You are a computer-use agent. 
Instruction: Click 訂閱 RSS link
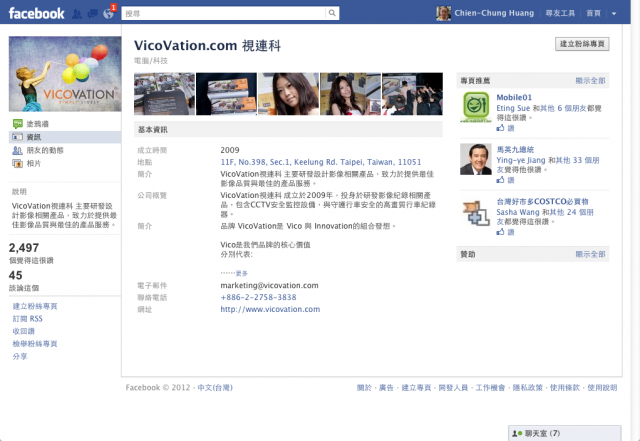[x=27, y=318]
